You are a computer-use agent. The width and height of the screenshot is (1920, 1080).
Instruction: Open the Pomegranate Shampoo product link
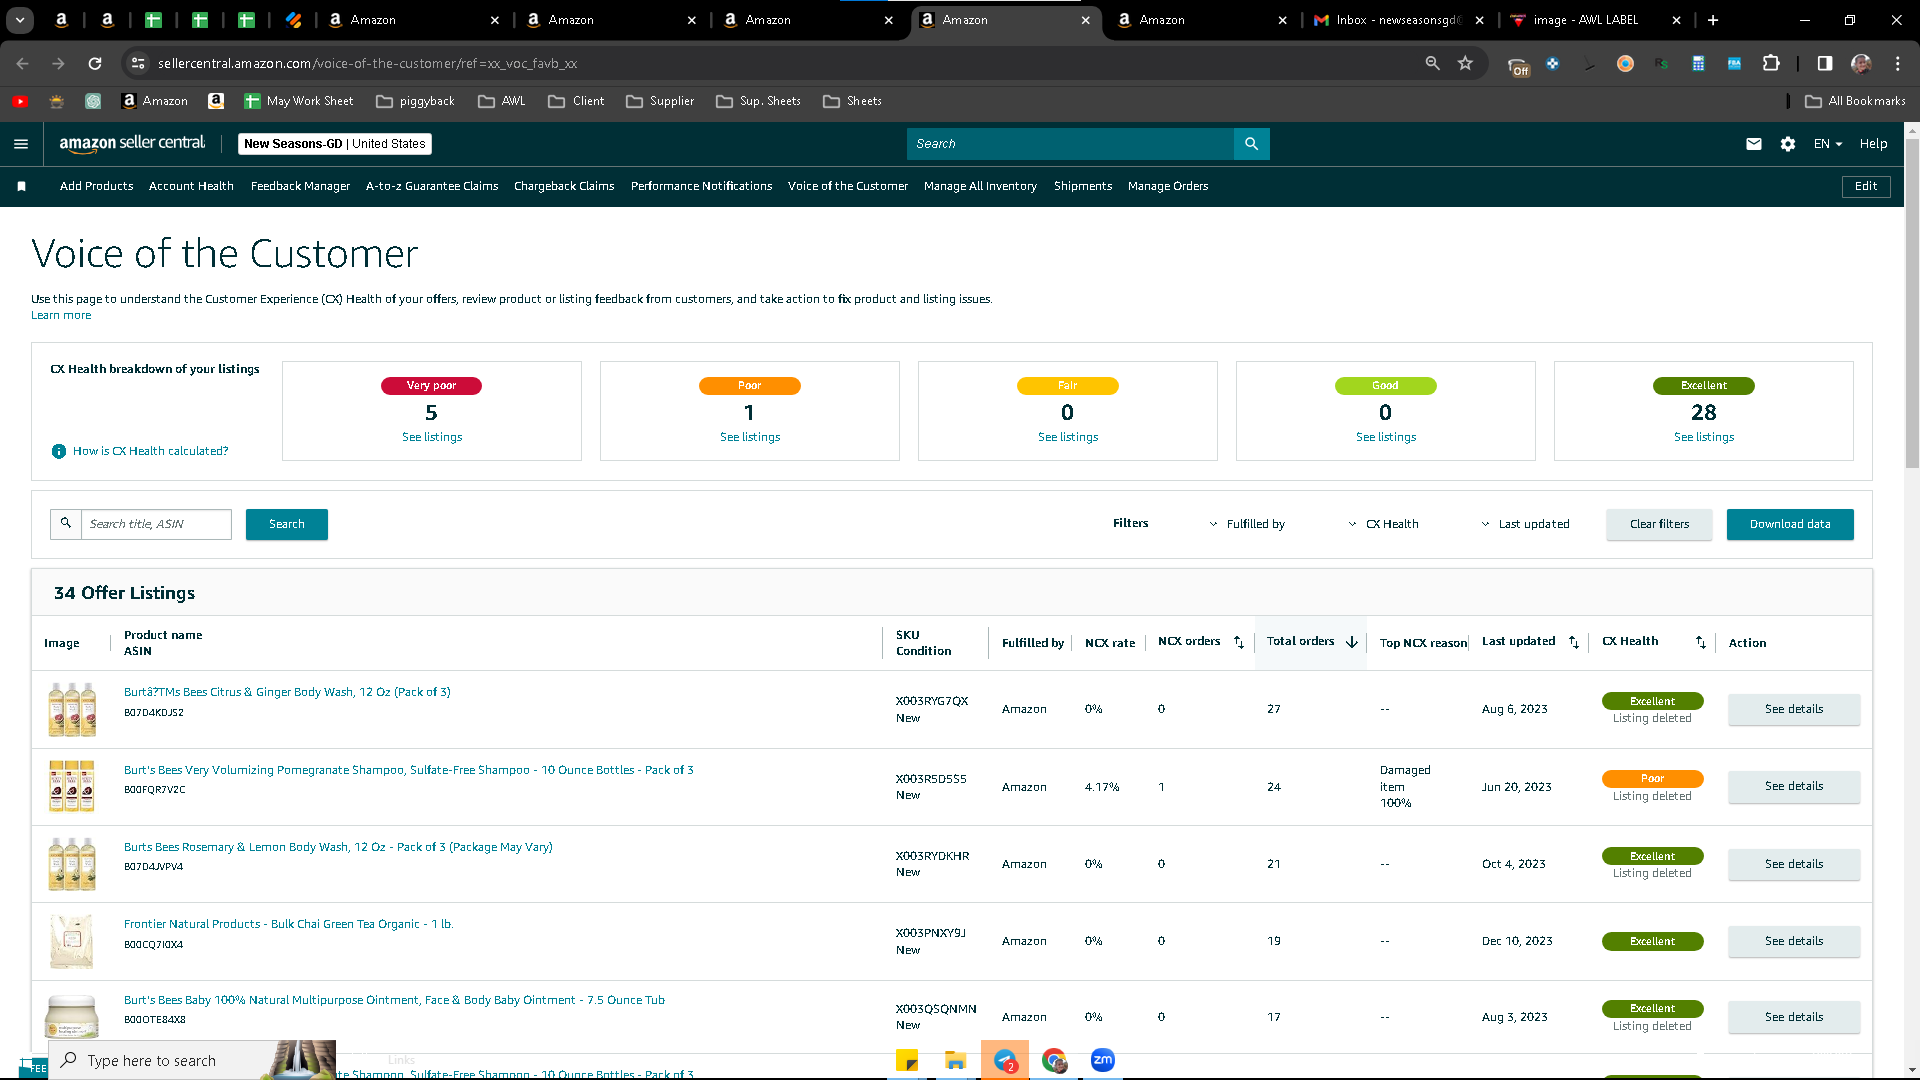coord(408,770)
